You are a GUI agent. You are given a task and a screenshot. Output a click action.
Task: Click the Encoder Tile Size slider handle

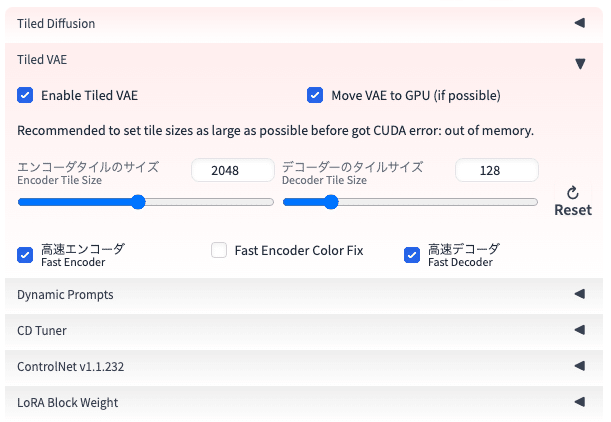click(x=138, y=202)
